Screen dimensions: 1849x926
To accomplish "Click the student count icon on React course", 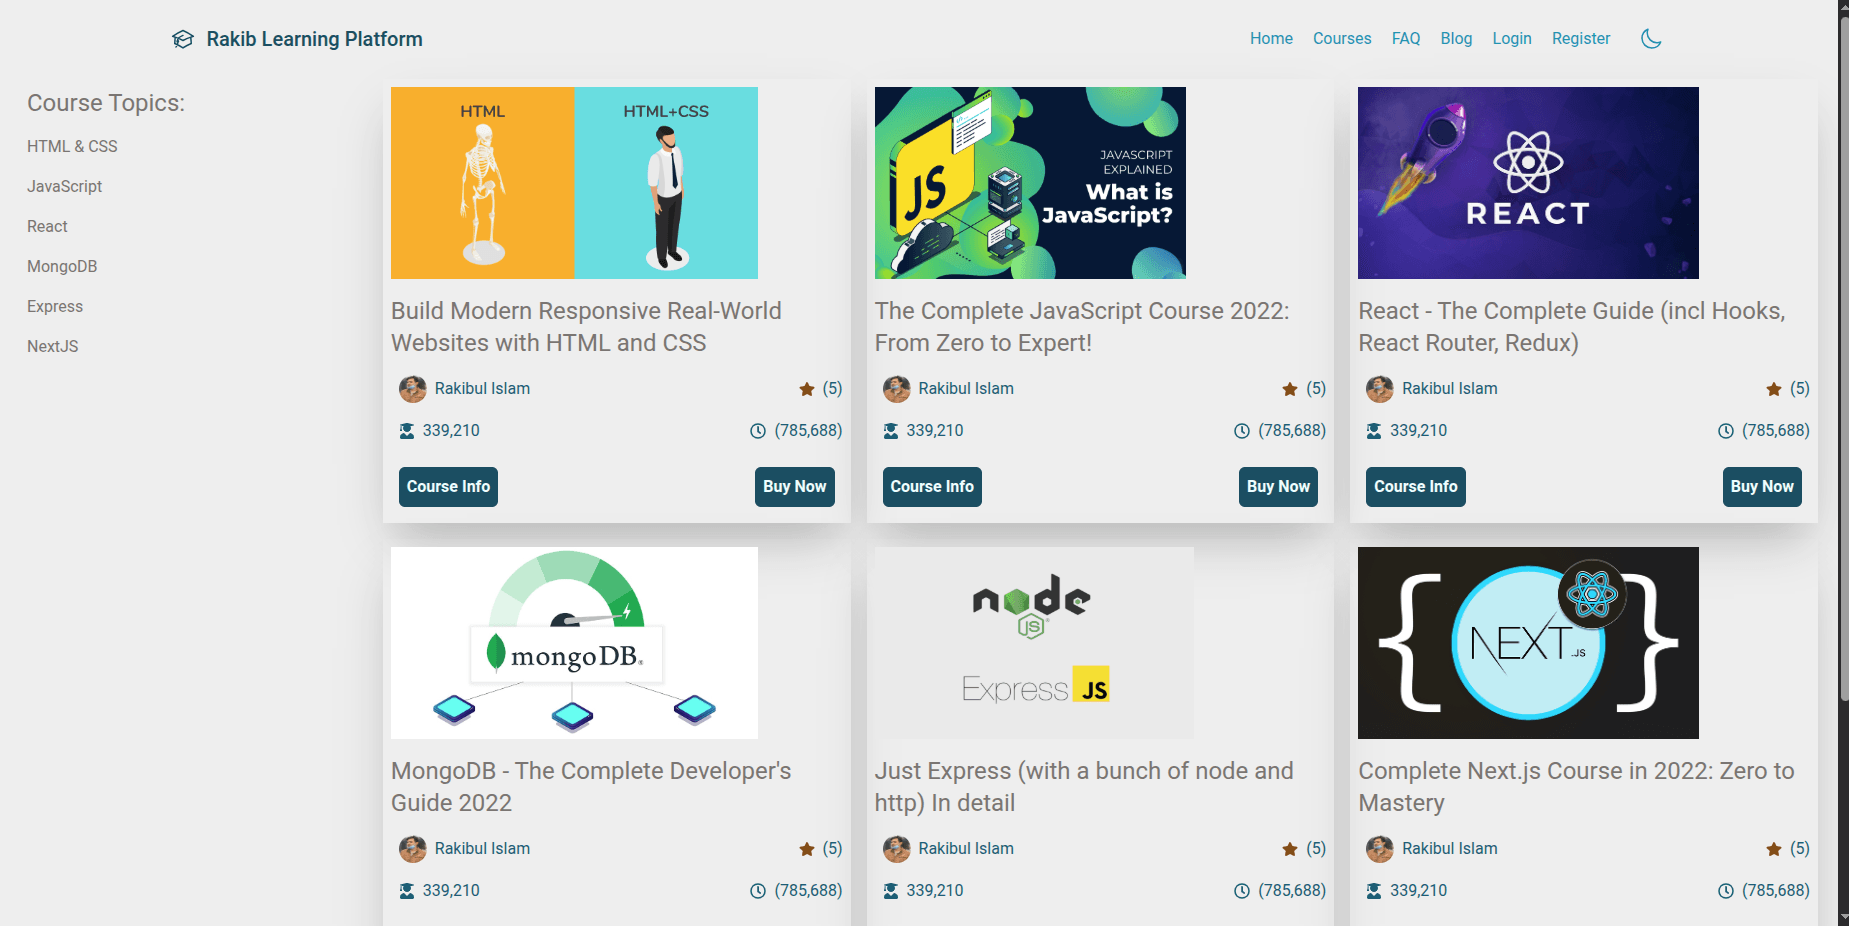I will [x=1374, y=430].
